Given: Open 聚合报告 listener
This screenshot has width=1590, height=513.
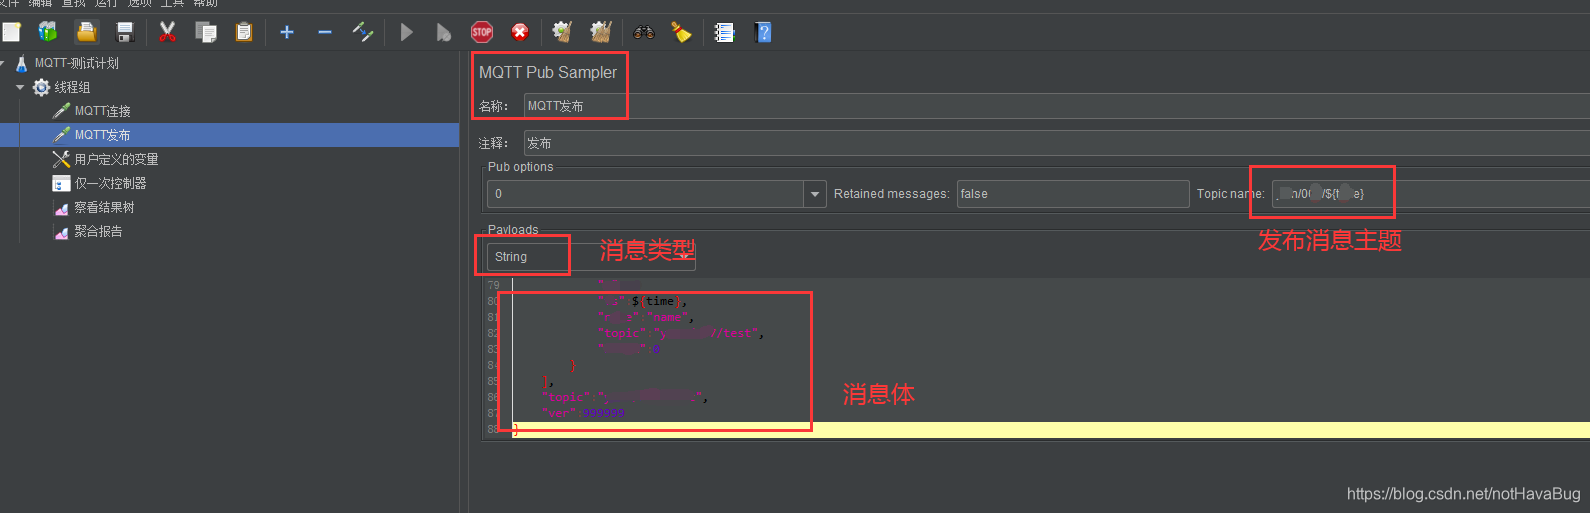Looking at the screenshot, I should point(98,231).
